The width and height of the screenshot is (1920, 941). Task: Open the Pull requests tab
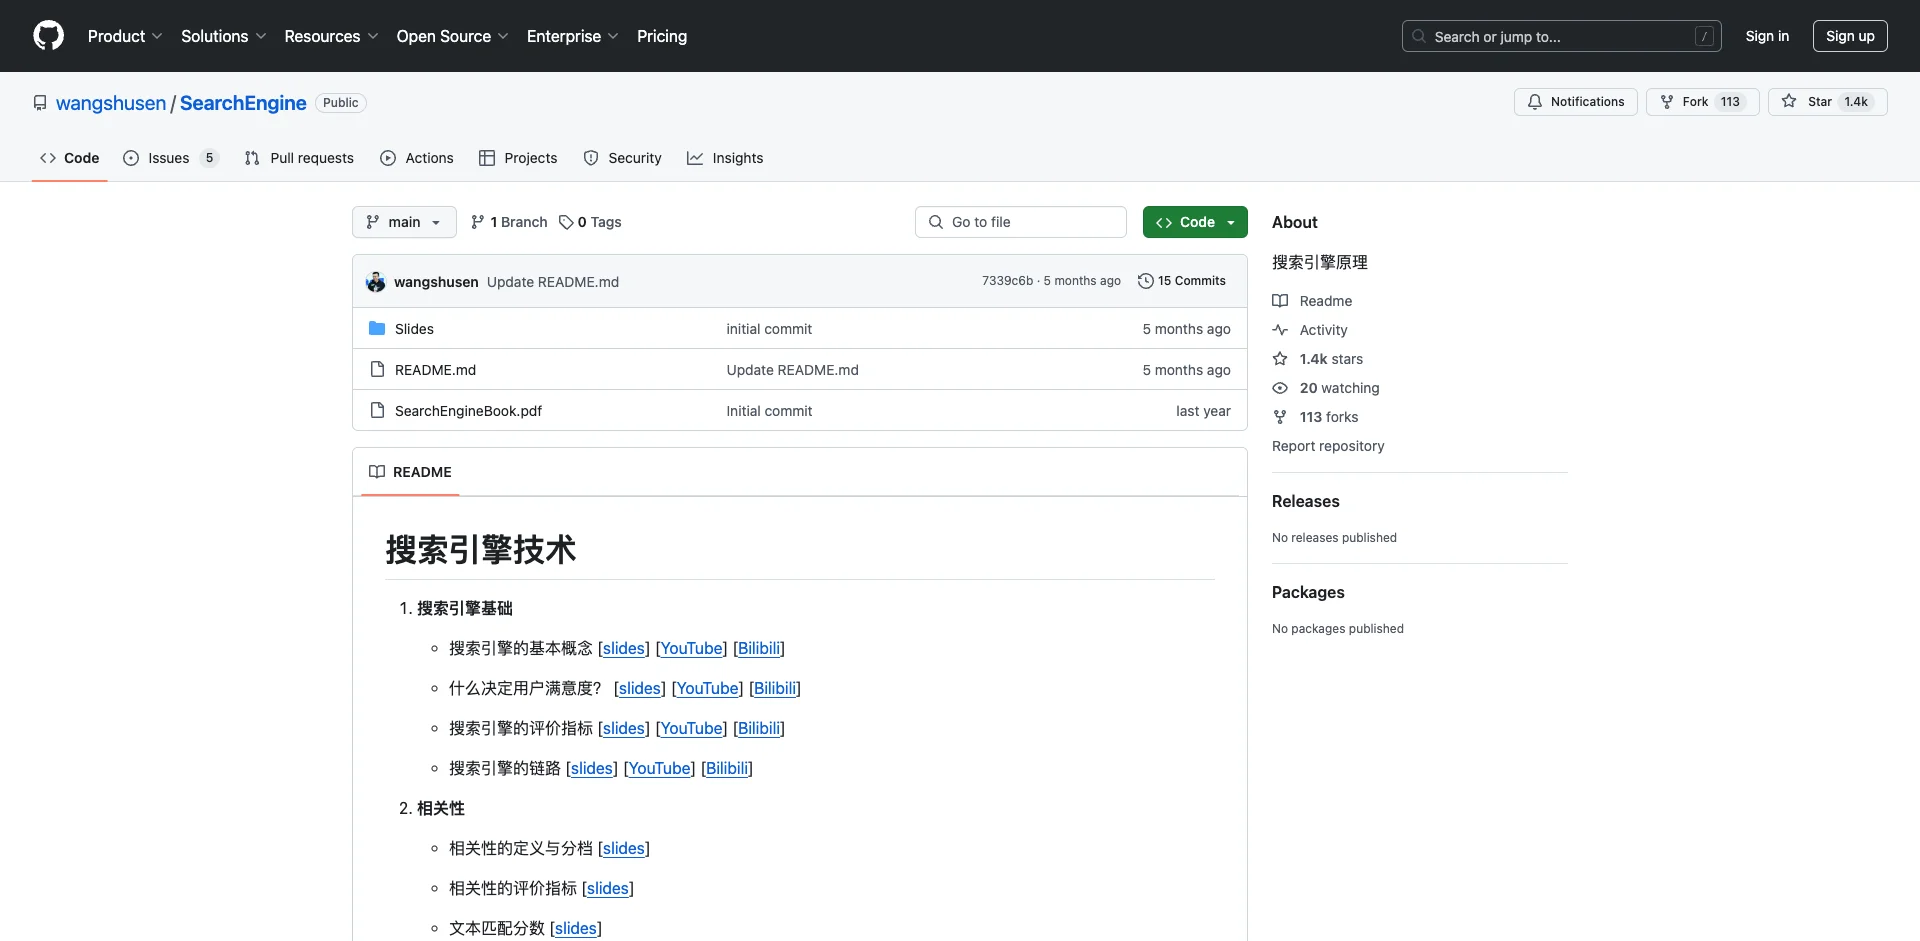click(x=299, y=158)
